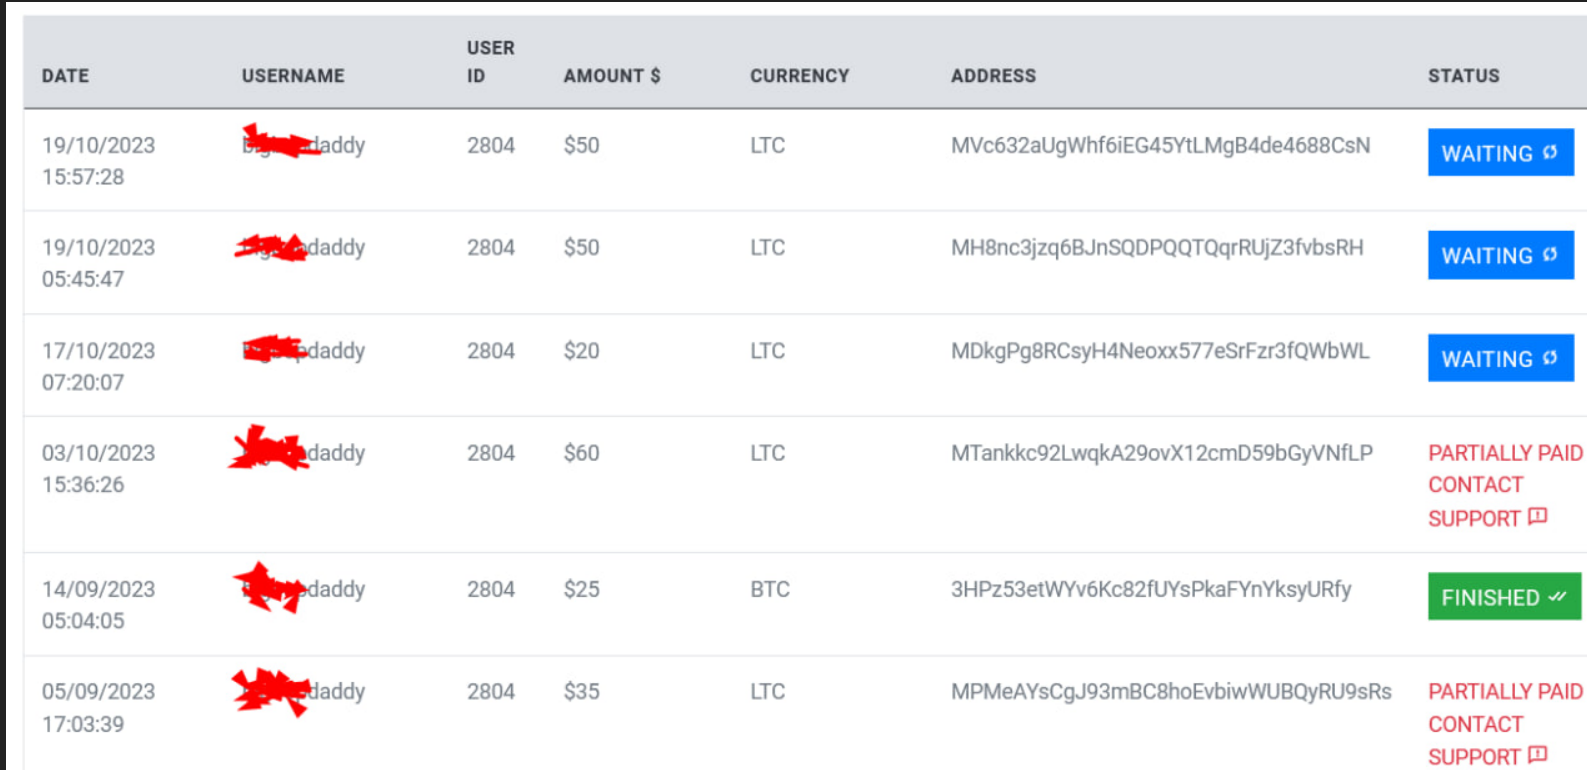The height and width of the screenshot is (770, 1587).
Task: Click the USERNAME column header
Action: (293, 76)
